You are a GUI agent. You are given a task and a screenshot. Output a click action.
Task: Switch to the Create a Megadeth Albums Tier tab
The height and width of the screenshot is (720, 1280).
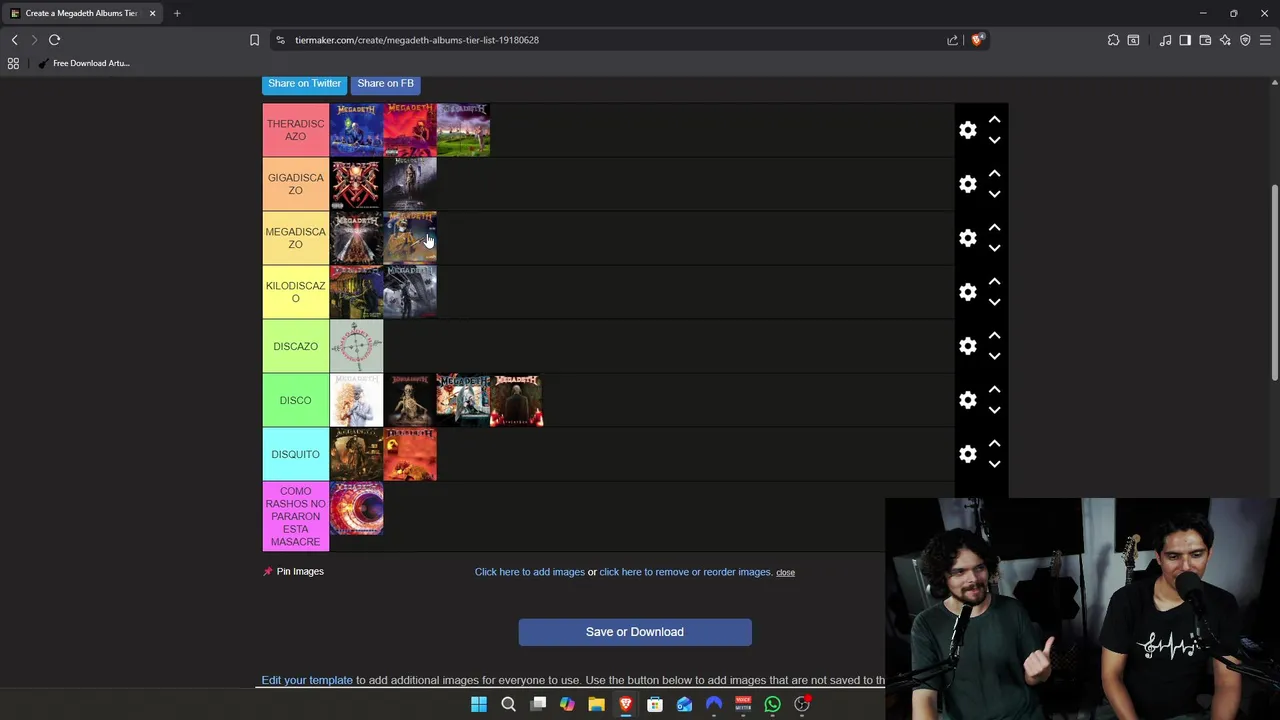coord(80,13)
